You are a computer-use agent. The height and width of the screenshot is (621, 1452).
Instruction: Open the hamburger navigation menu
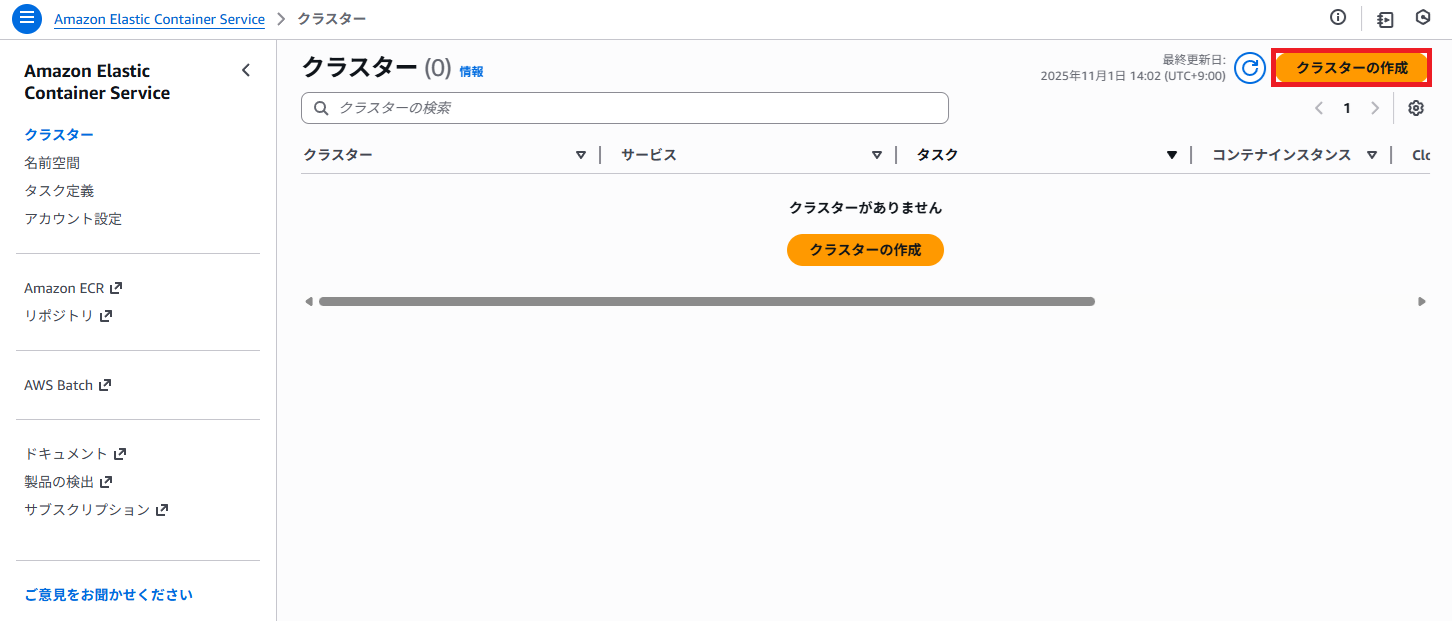point(27,19)
